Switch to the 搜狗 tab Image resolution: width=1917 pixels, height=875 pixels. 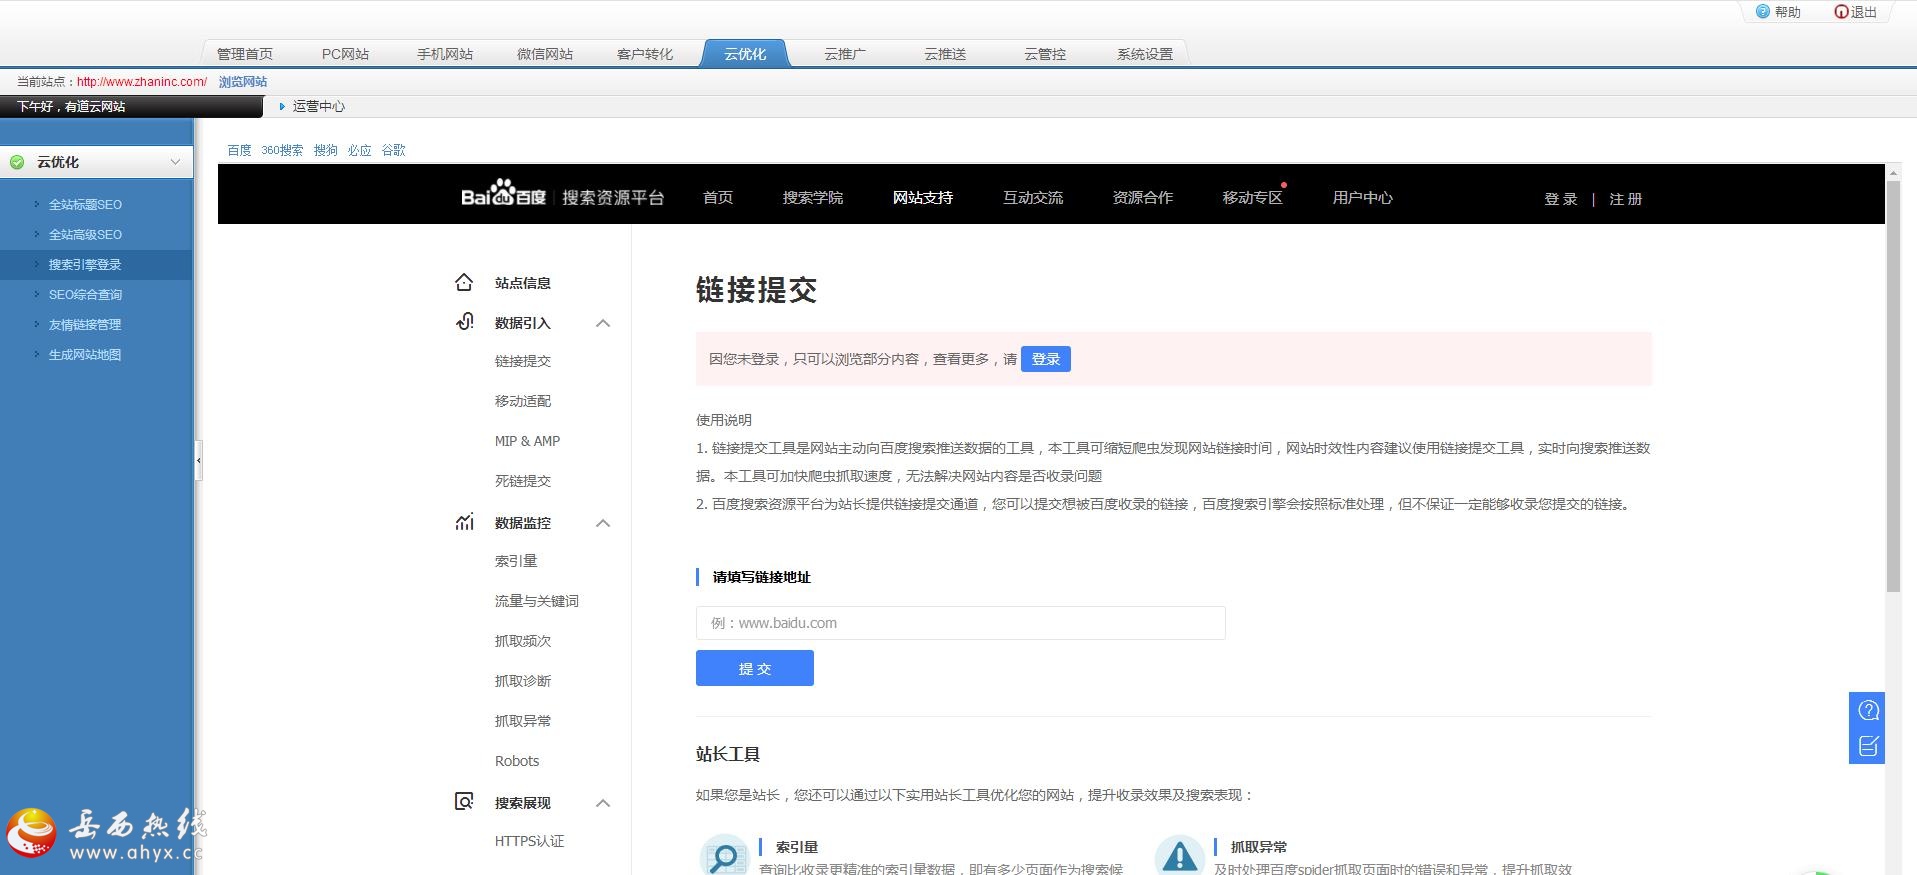[x=325, y=150]
